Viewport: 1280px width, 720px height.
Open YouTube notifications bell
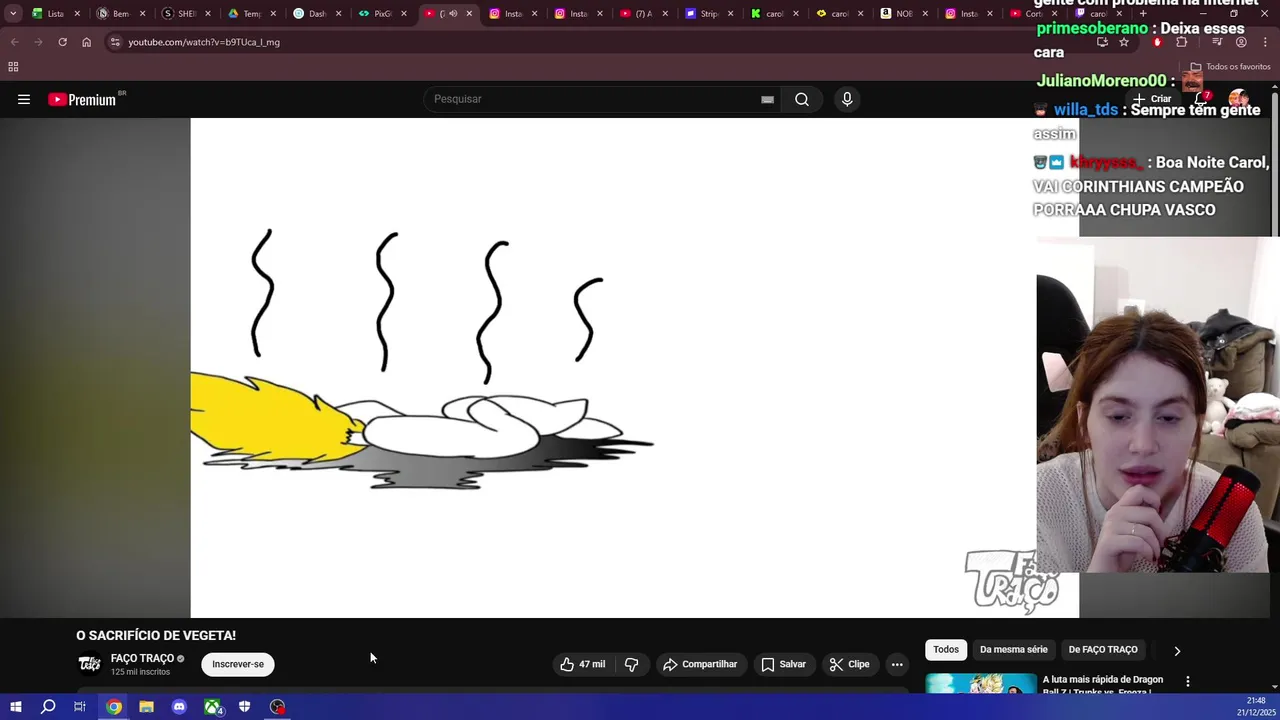[x=1201, y=99]
